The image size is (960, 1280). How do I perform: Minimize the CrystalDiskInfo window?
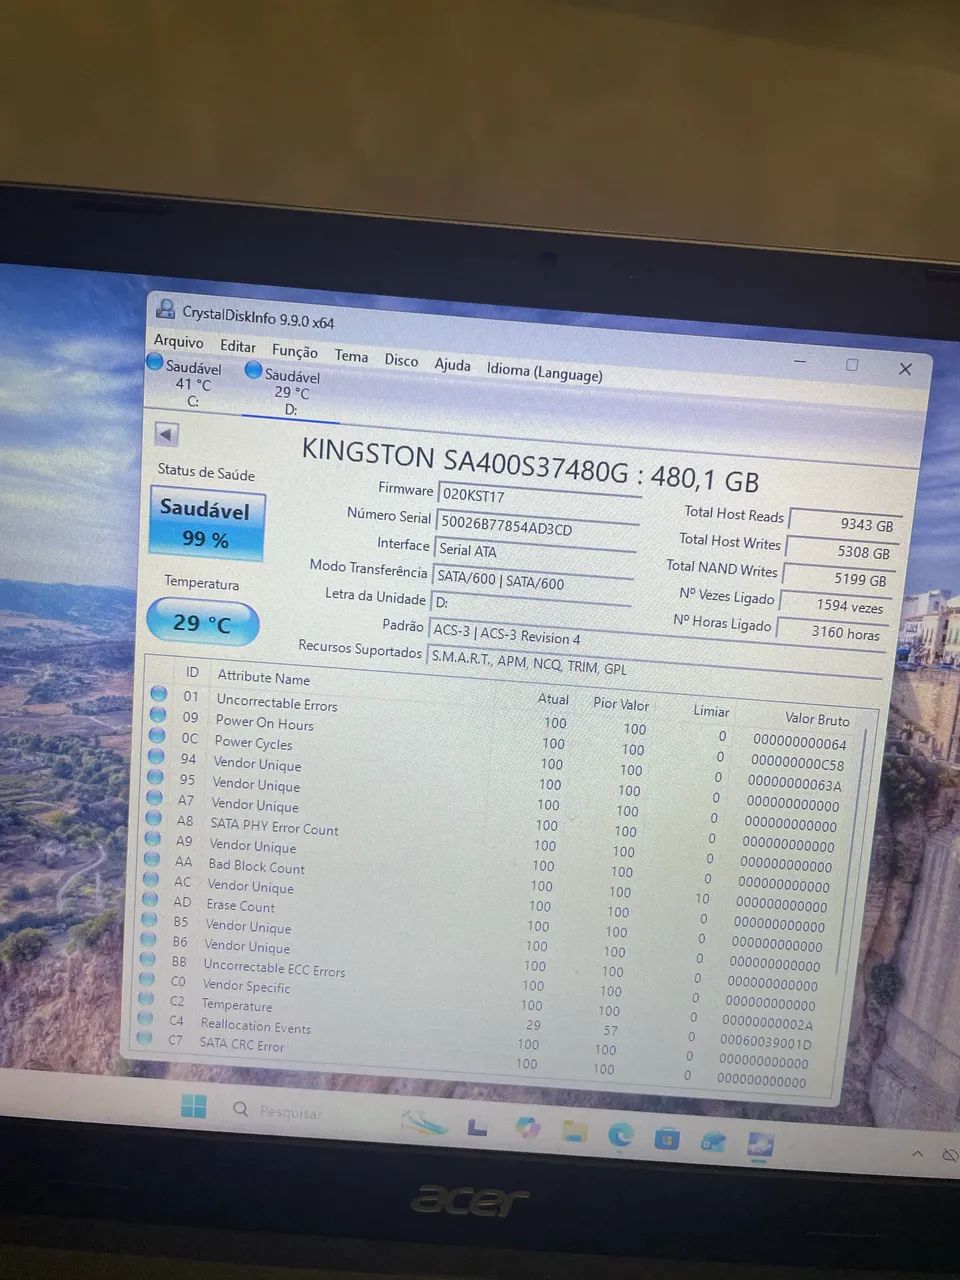pos(800,360)
